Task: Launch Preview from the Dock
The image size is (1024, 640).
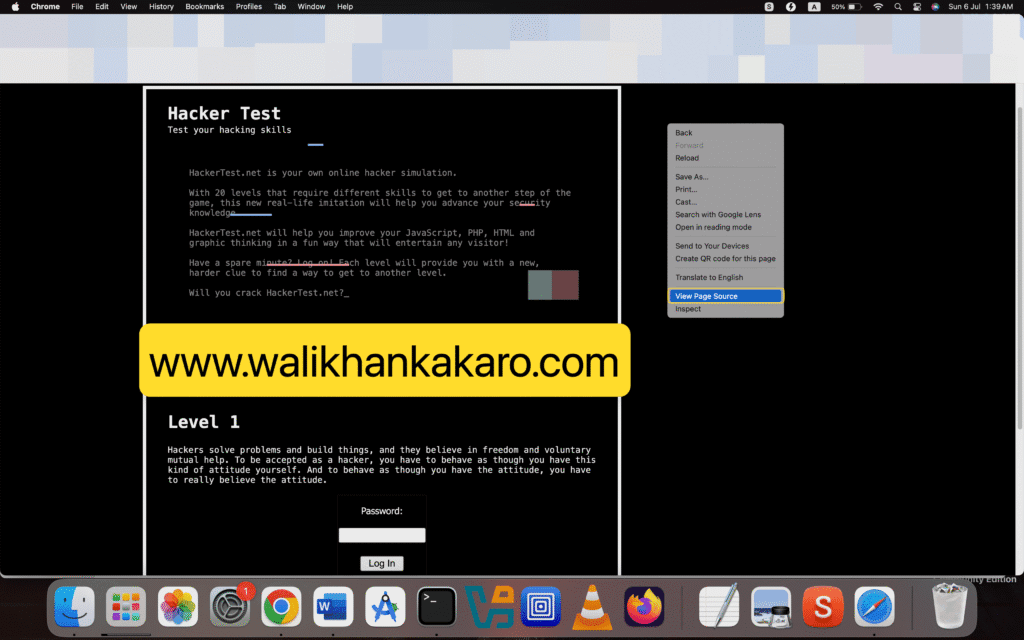Action: pos(771,606)
